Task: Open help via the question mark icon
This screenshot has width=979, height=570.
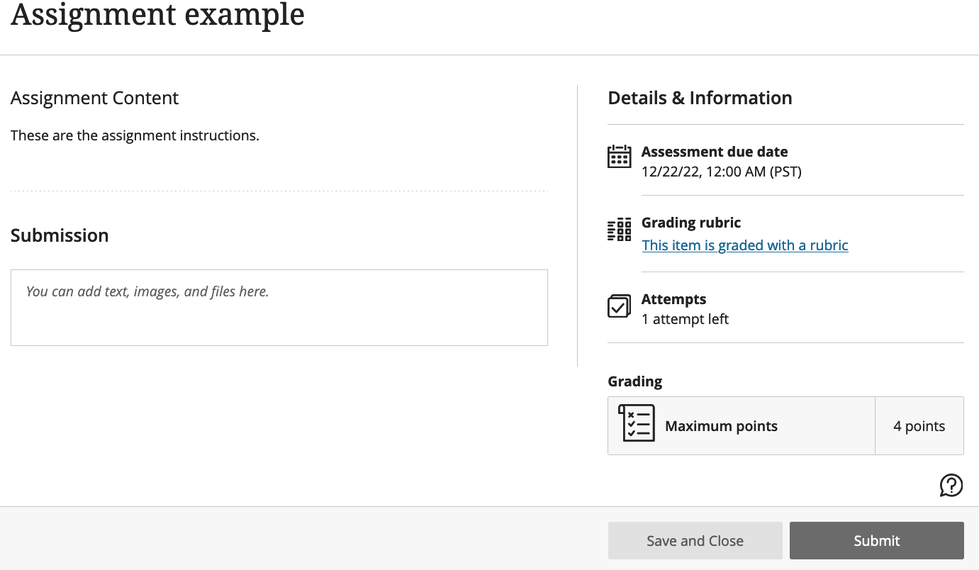Action: tap(951, 485)
